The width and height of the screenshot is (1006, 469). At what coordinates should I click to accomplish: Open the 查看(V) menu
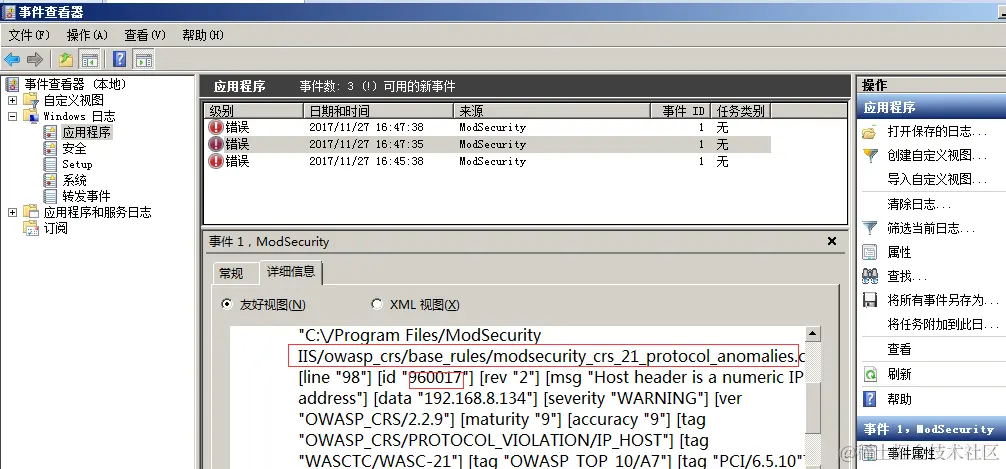[145, 35]
